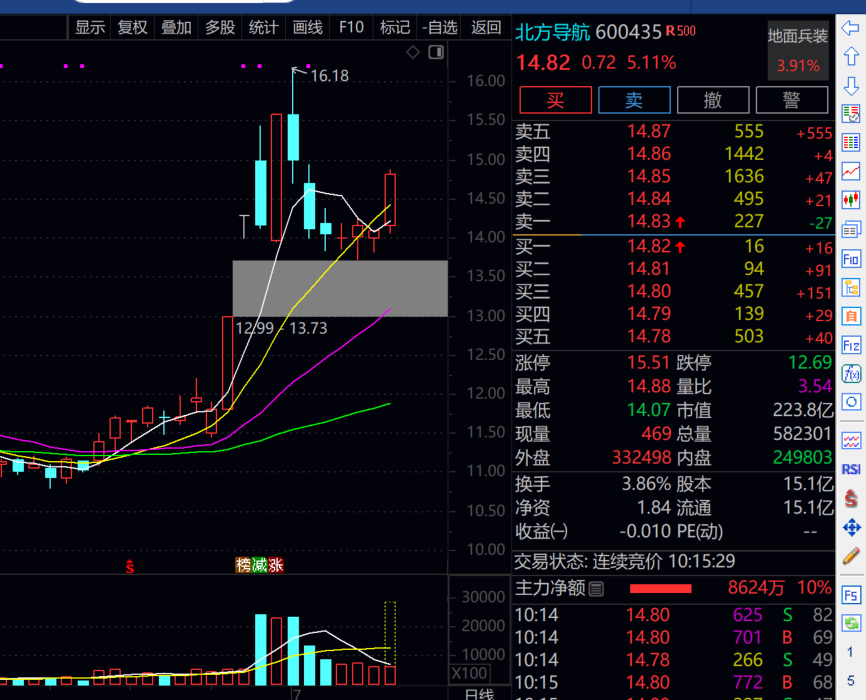
Task: Click the 警 alert button
Action: 791,100
